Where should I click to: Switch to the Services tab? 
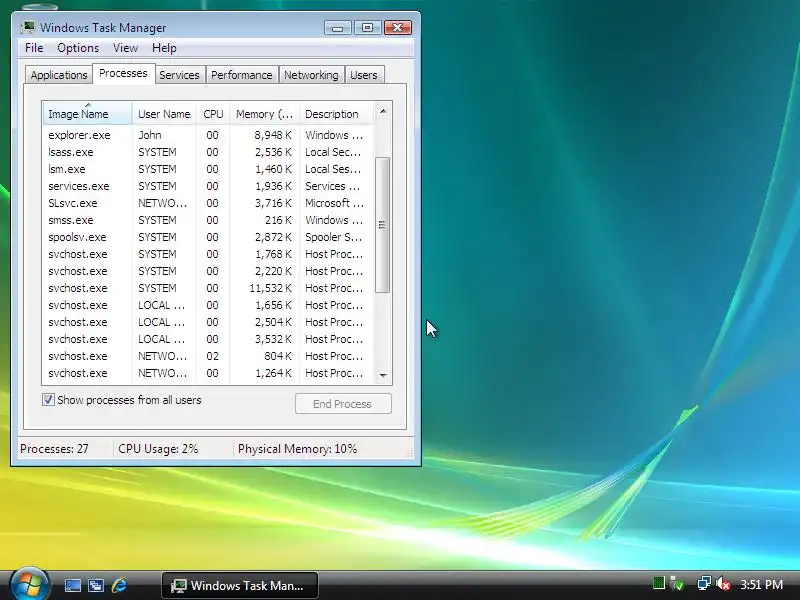(x=179, y=75)
